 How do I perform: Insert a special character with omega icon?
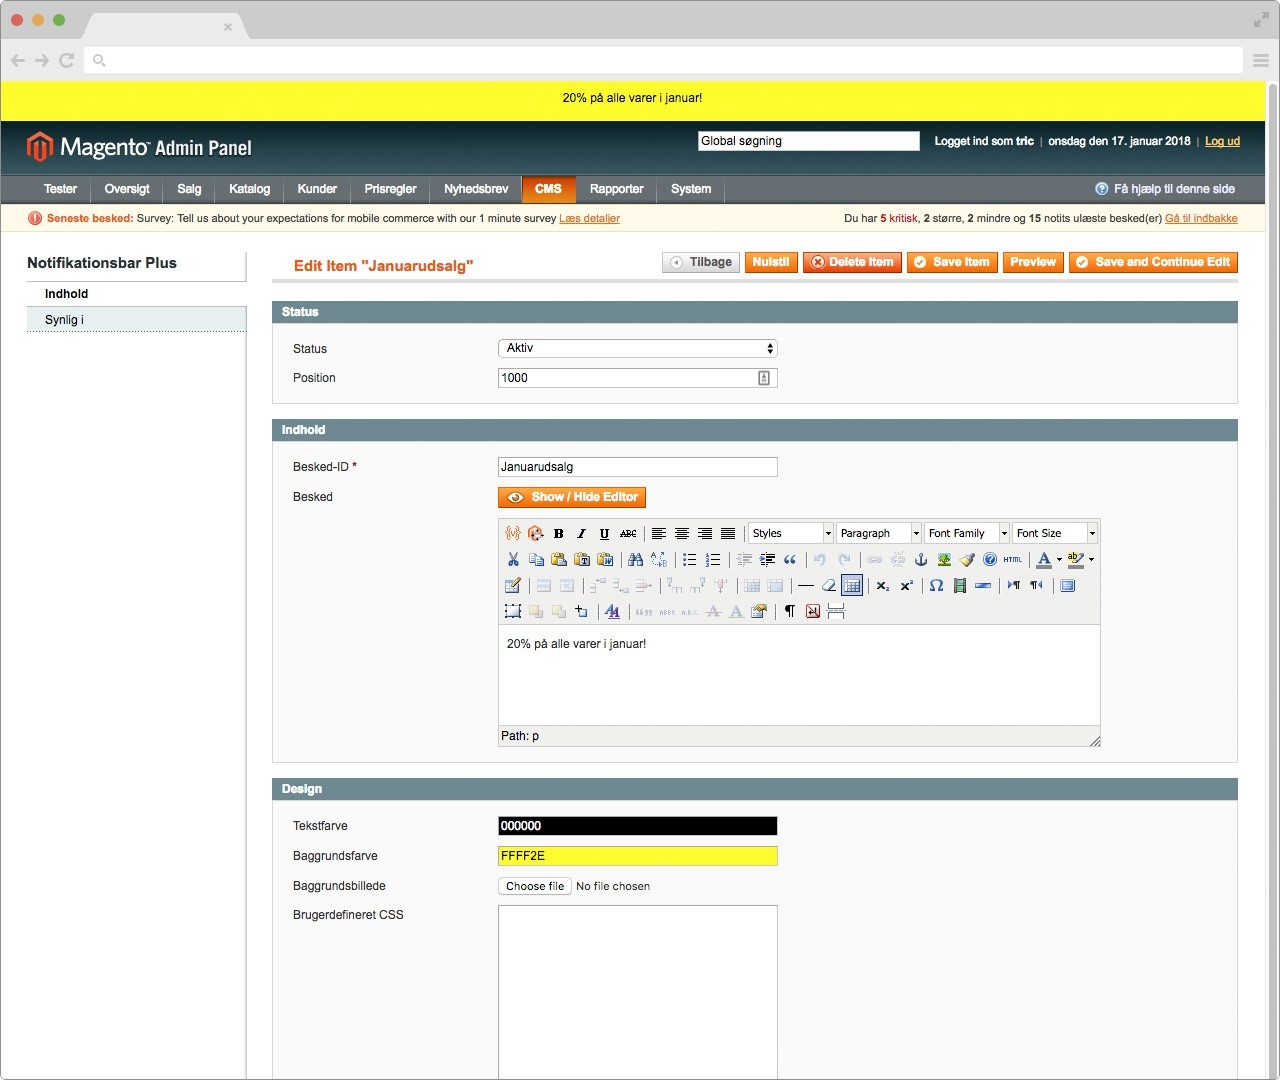click(x=936, y=586)
